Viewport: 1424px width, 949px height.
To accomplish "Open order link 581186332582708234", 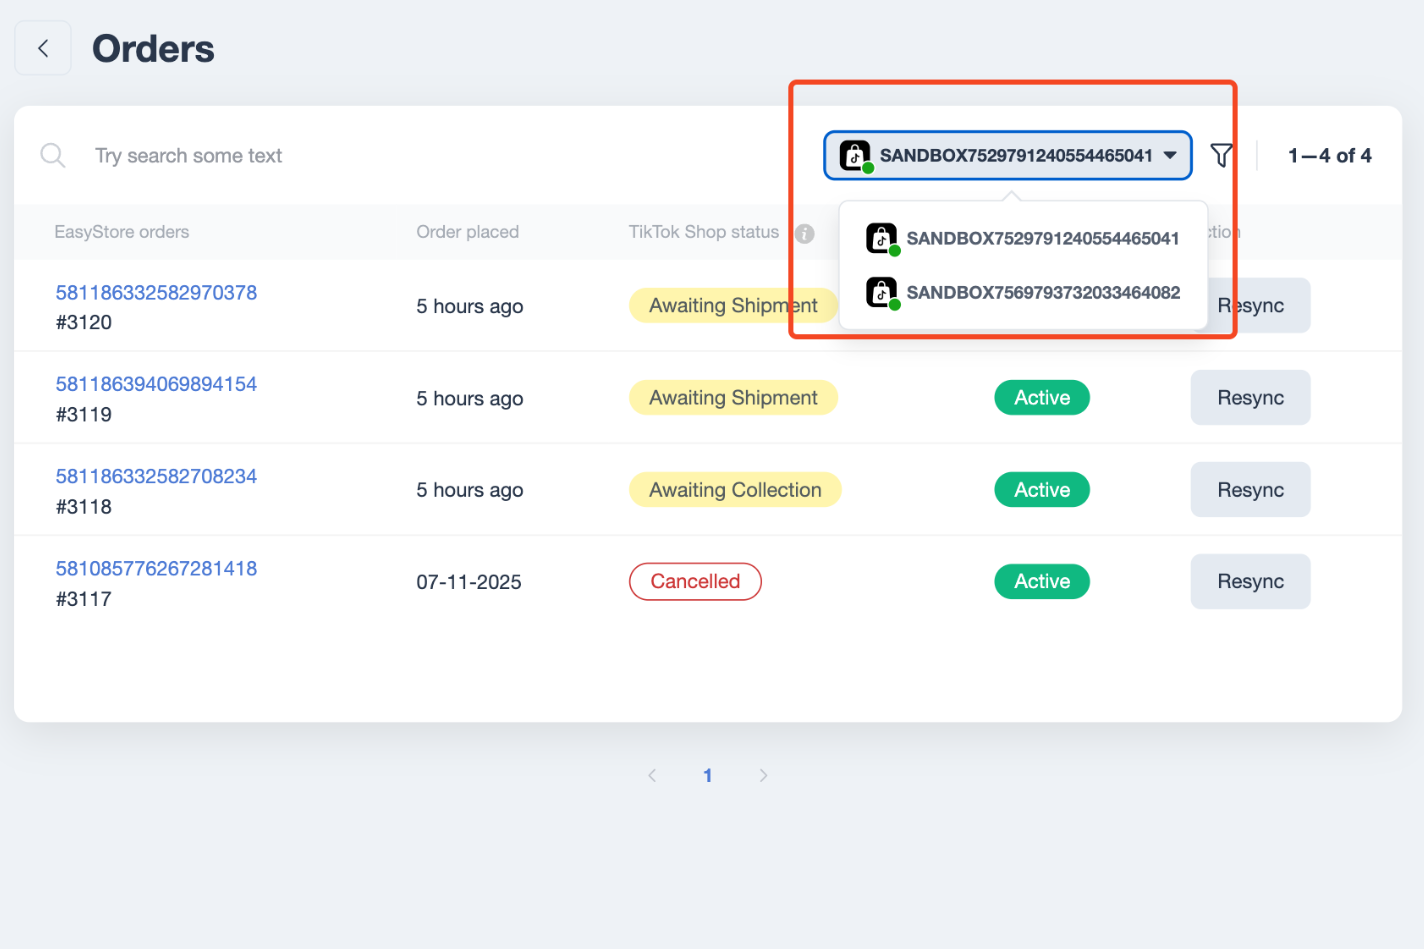I will 156,476.
